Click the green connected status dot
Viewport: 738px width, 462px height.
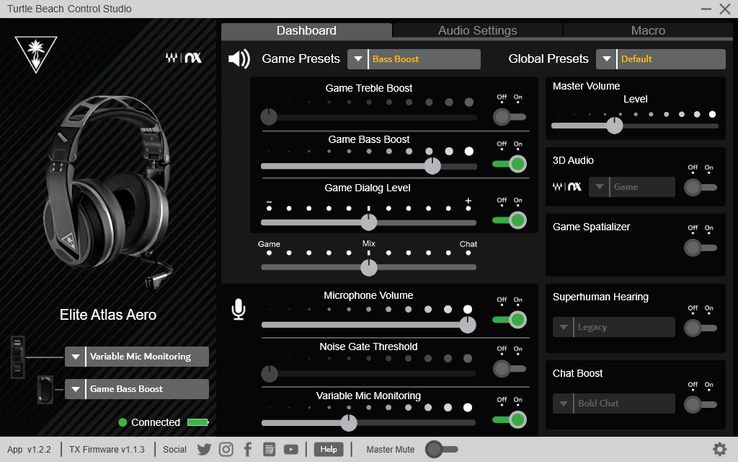click(123, 422)
